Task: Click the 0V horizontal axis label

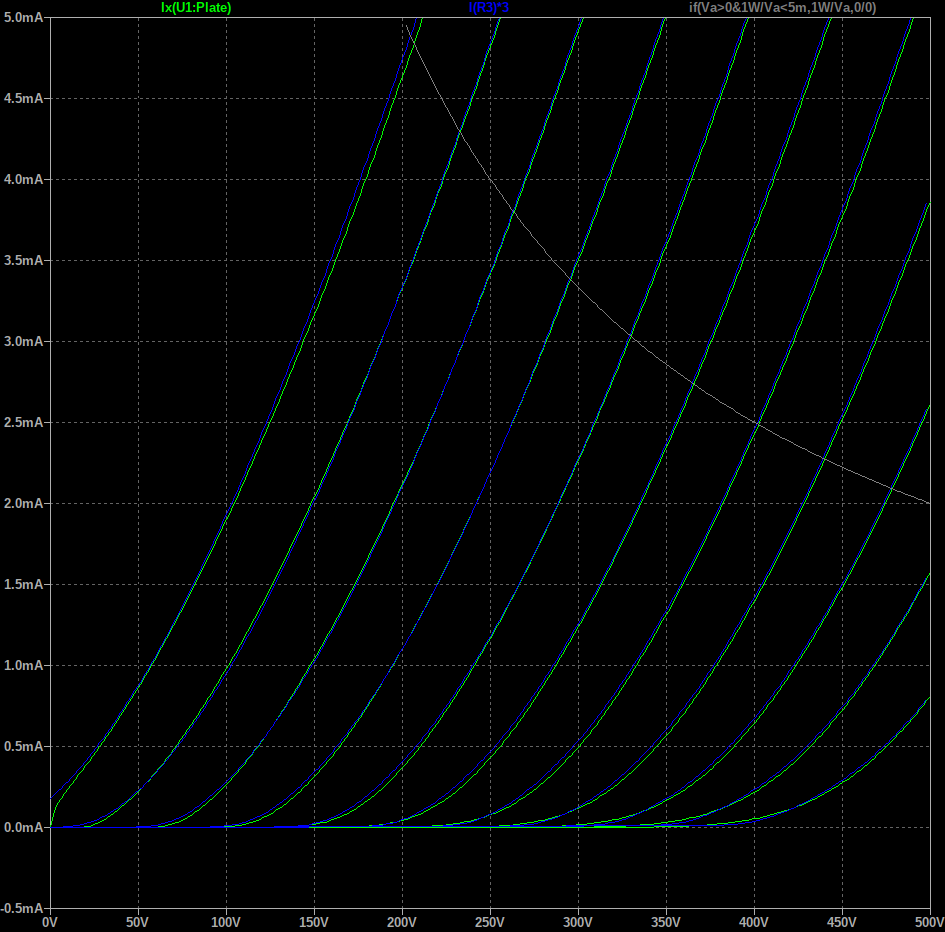Action: pos(50,922)
